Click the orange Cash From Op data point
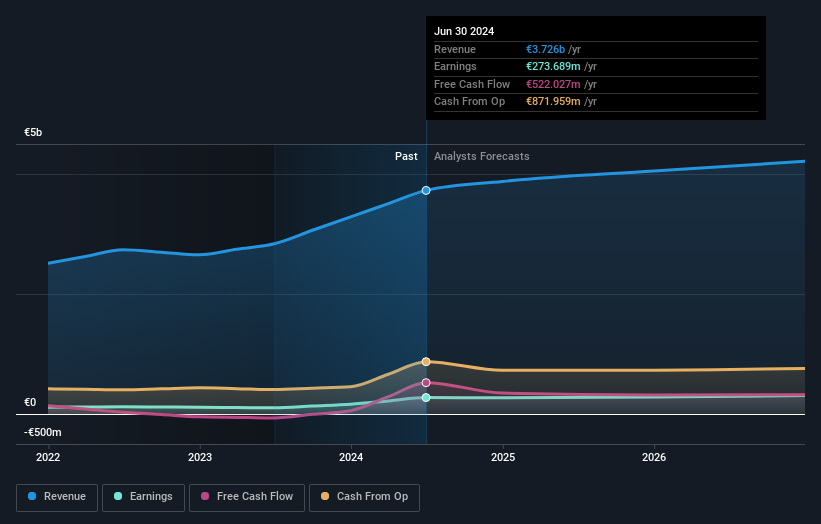Image resolution: width=821 pixels, height=524 pixels. click(x=426, y=362)
